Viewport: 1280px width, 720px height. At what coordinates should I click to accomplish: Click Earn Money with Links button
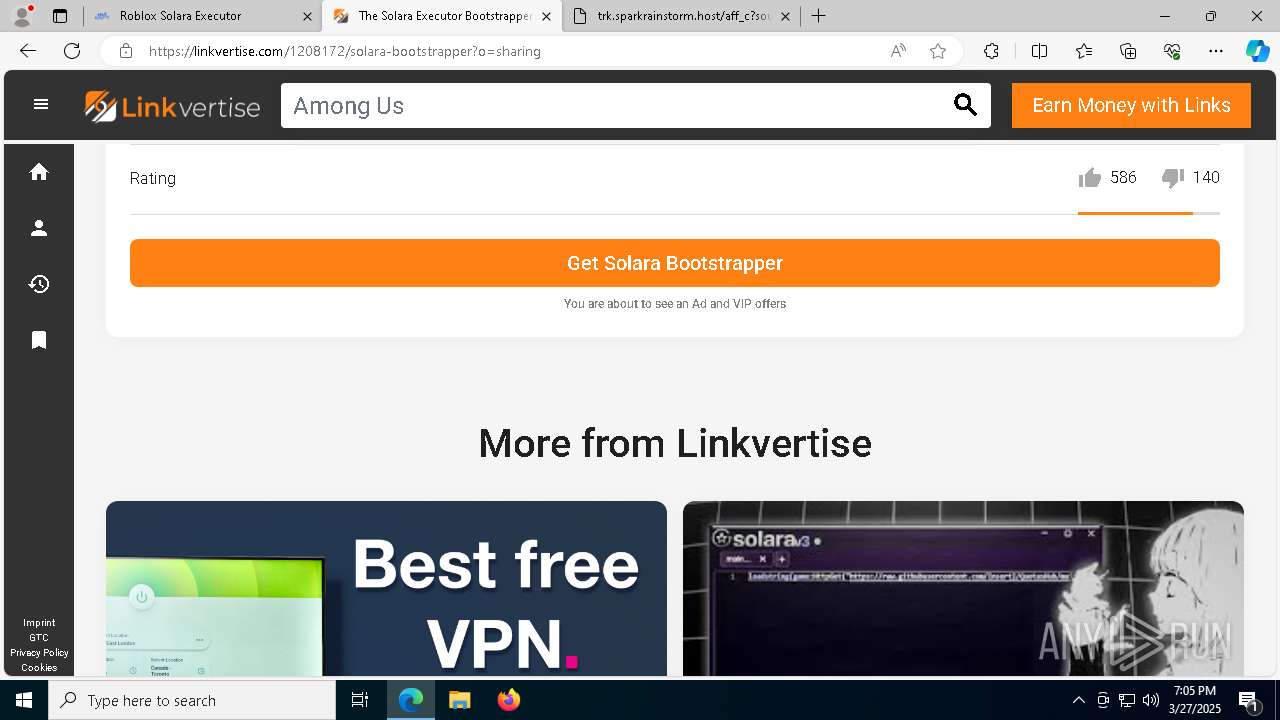point(1131,106)
